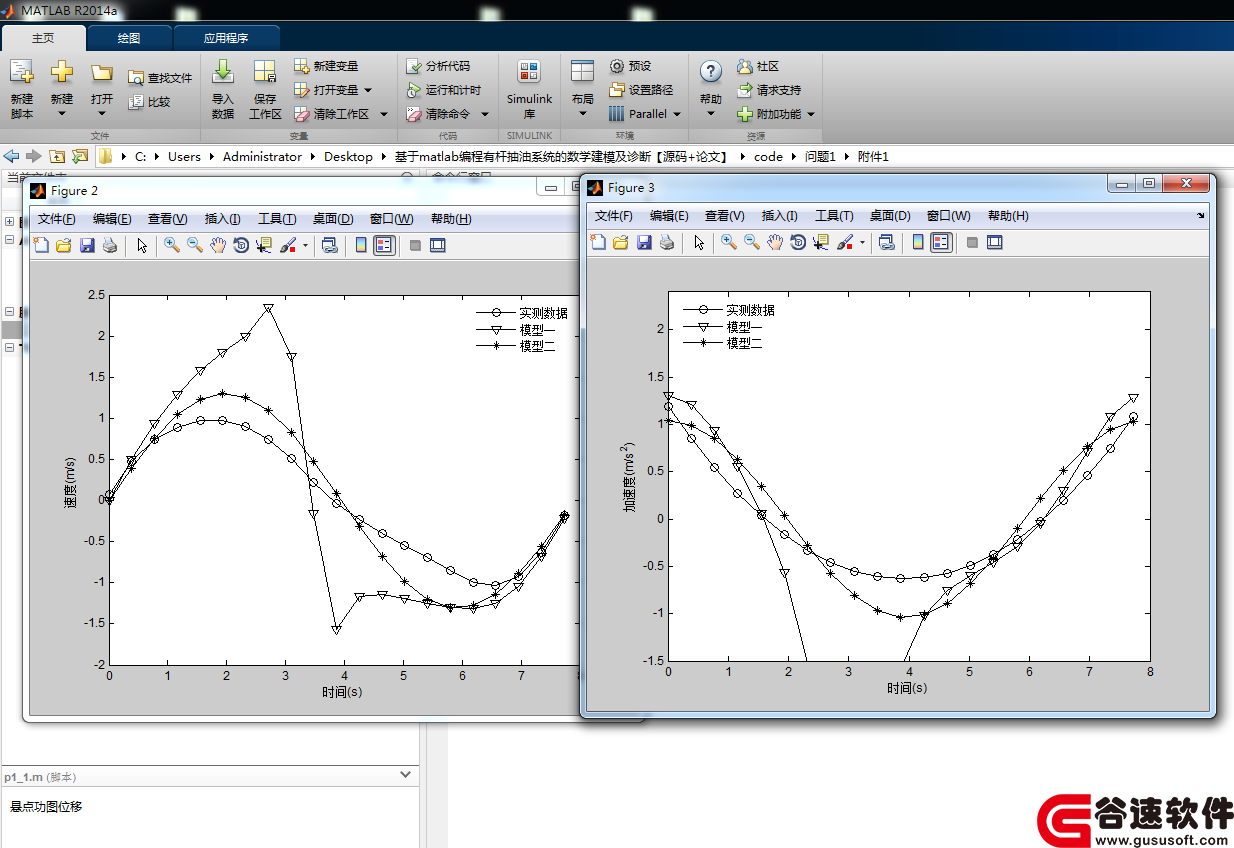
Task: Toggle Zoom Out tool in Figure 2
Action: pos(195,245)
